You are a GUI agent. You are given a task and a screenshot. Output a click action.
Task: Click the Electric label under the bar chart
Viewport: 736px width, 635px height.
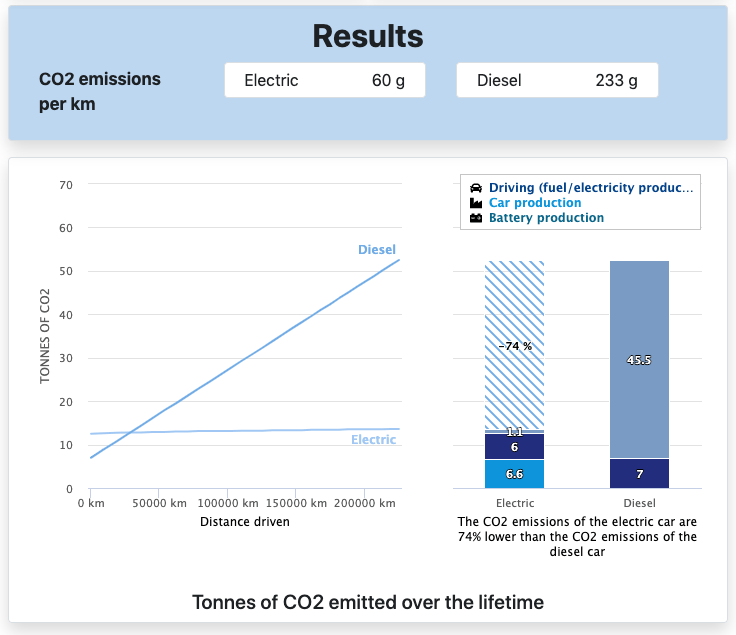pos(514,504)
